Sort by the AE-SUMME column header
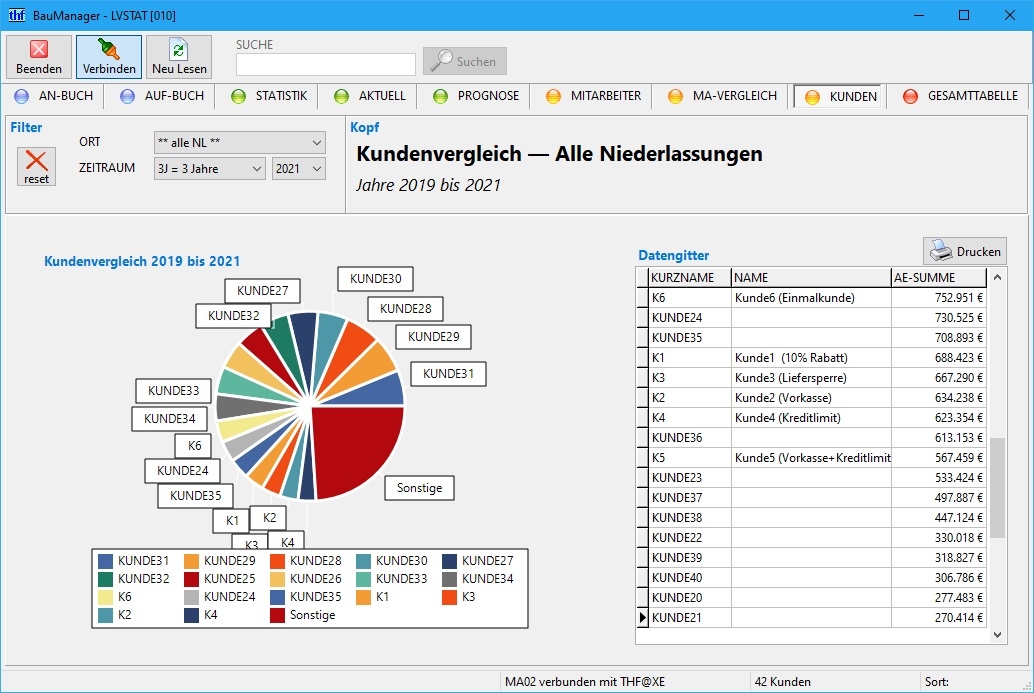The image size is (1034, 693). (939, 278)
